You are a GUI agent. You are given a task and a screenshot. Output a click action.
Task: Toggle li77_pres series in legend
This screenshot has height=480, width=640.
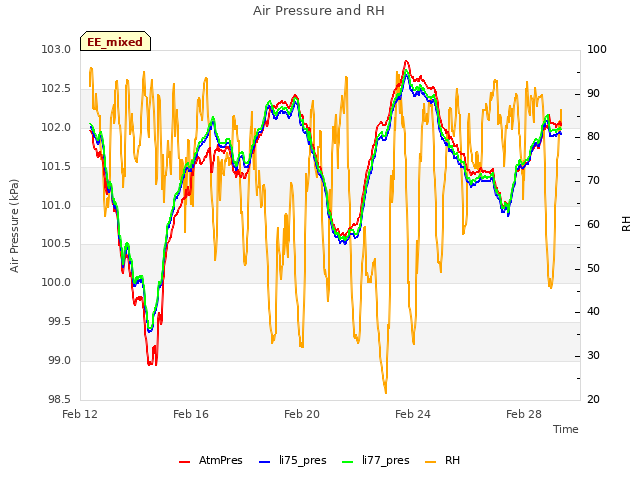[x=376, y=460]
